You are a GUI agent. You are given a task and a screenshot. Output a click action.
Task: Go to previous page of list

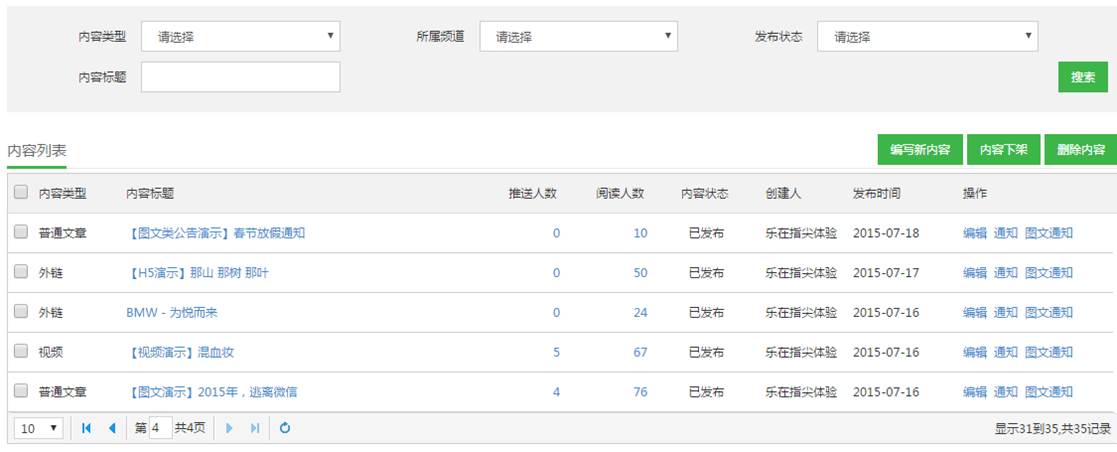(112, 428)
